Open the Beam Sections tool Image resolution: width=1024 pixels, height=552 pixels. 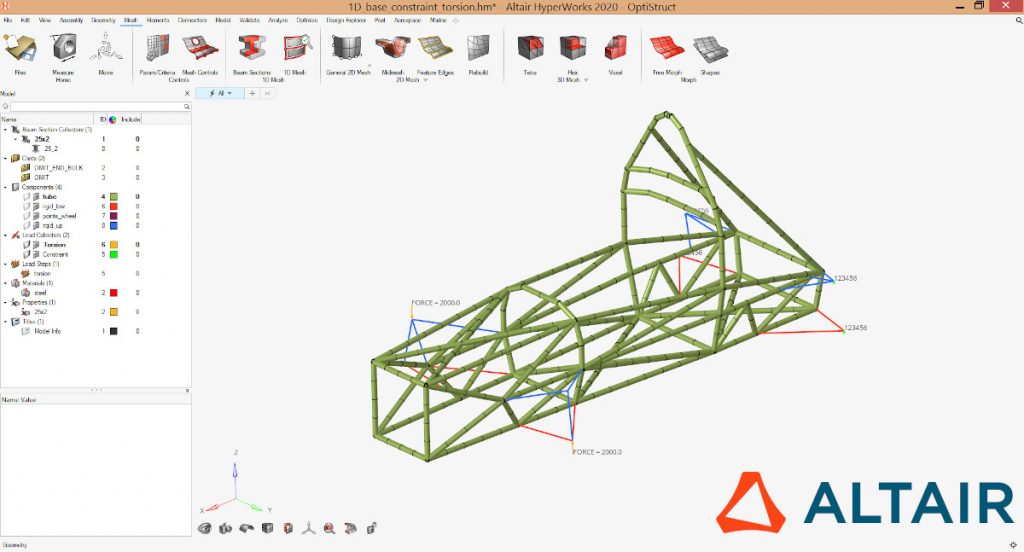coord(252,51)
